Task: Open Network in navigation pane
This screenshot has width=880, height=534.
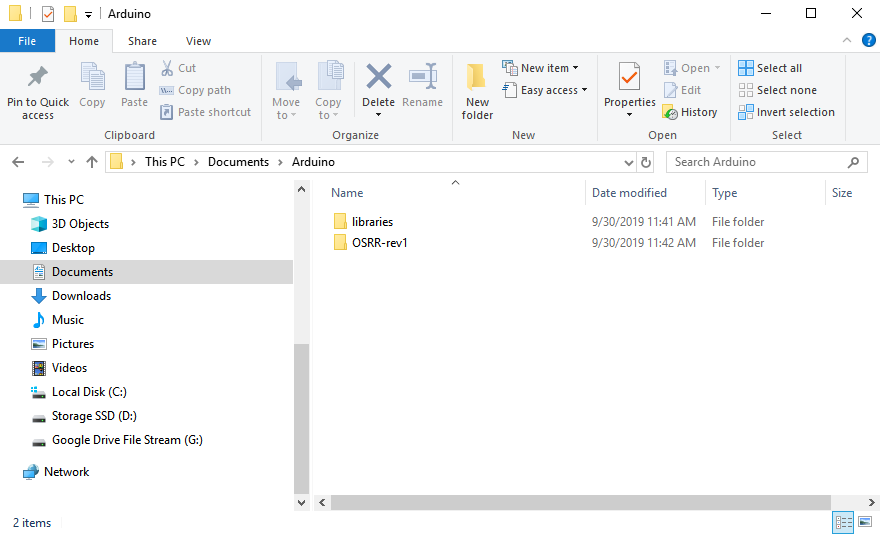Action: [56, 472]
